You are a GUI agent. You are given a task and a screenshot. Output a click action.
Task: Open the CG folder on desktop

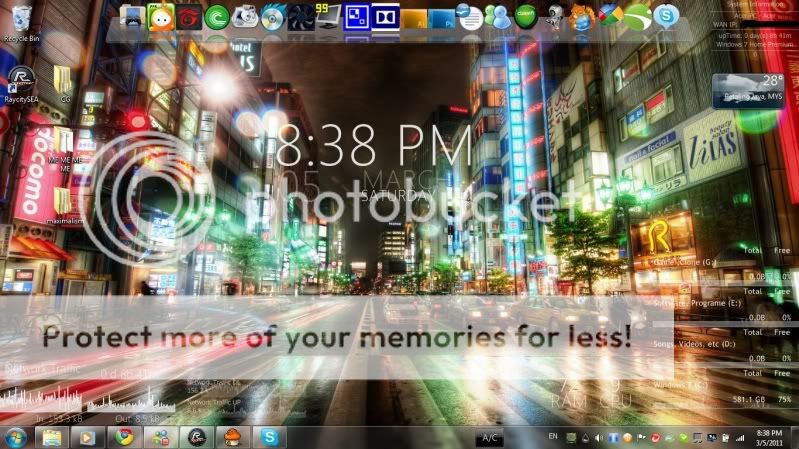[x=64, y=85]
